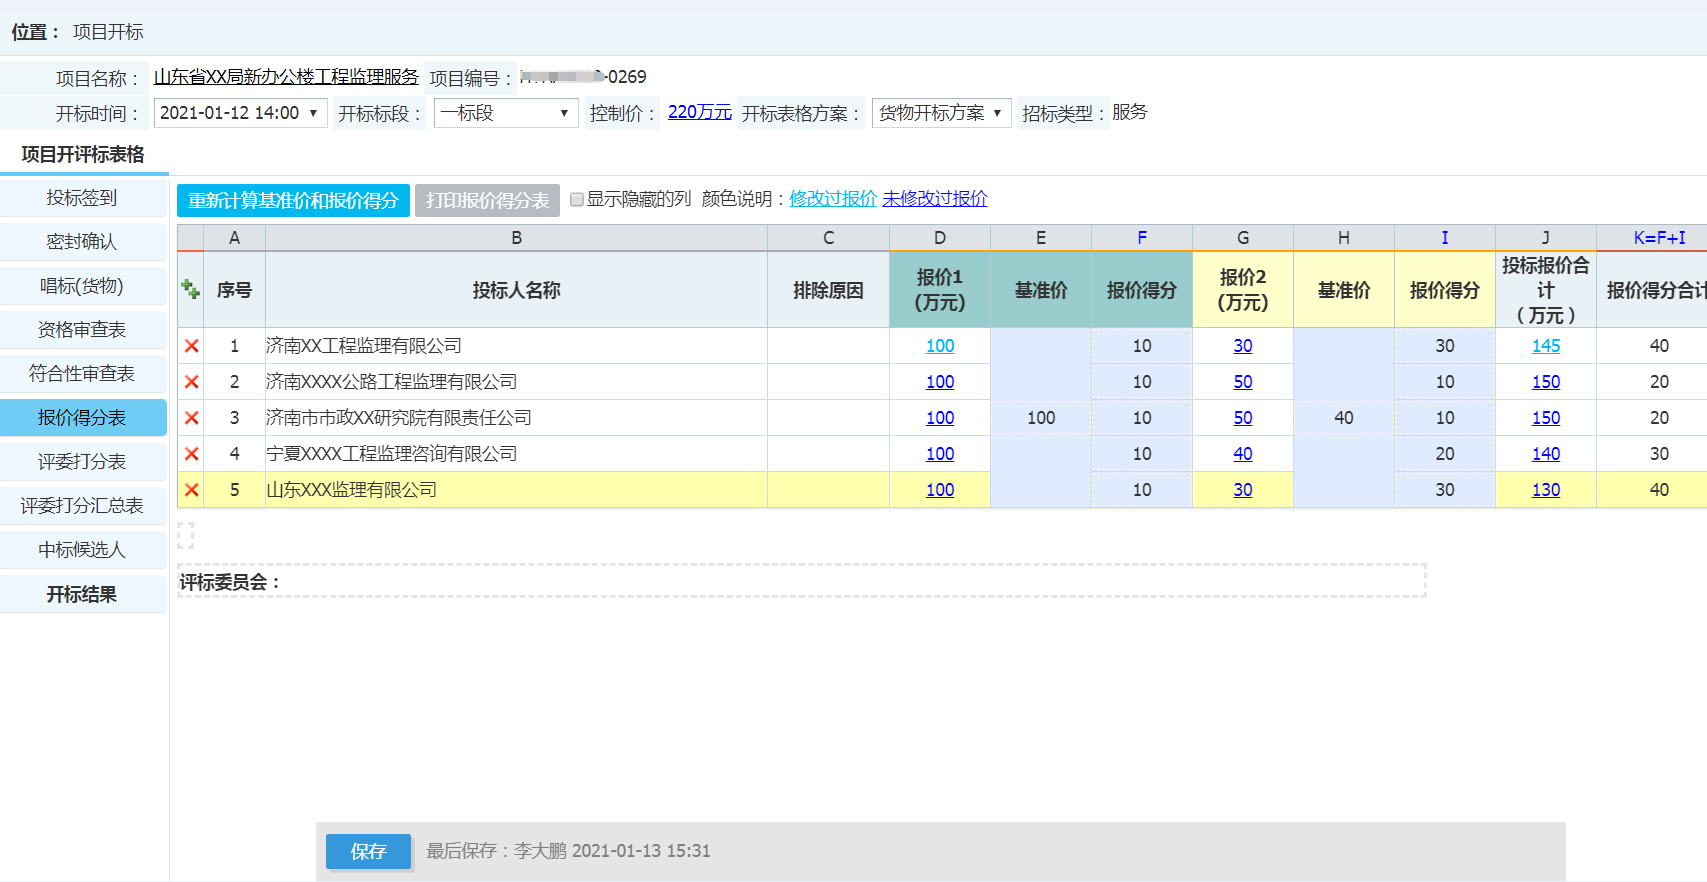Click 打印报价得分表 button
The height and width of the screenshot is (882, 1707).
point(487,200)
